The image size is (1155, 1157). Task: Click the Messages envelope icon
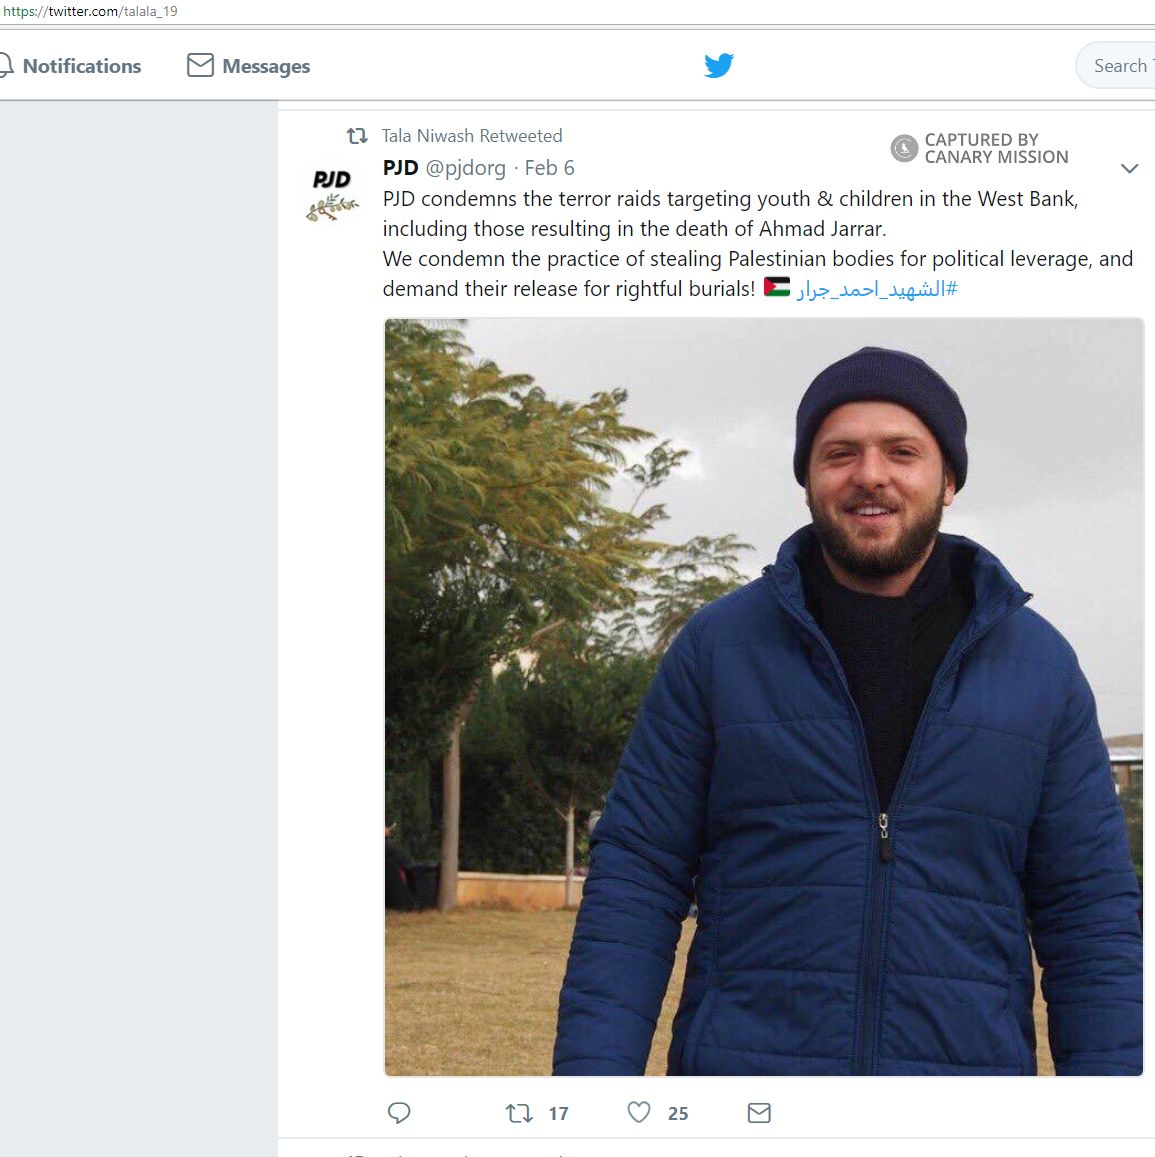(200, 66)
